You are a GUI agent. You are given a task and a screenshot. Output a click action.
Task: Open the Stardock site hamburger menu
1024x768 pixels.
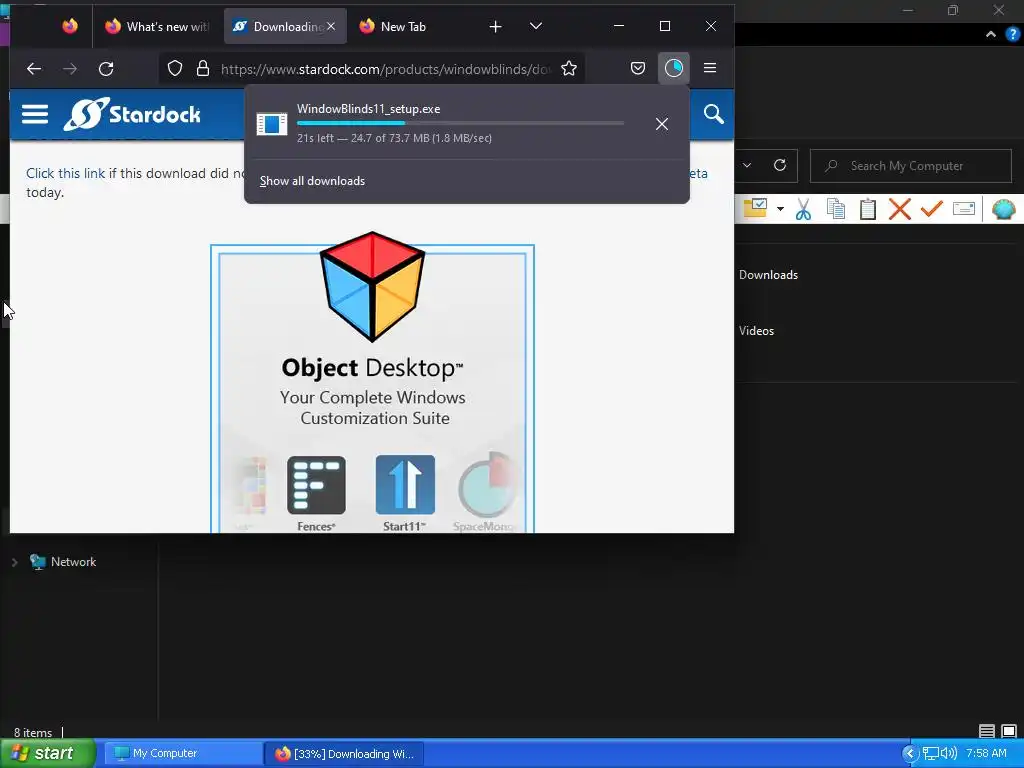pyautogui.click(x=35, y=114)
